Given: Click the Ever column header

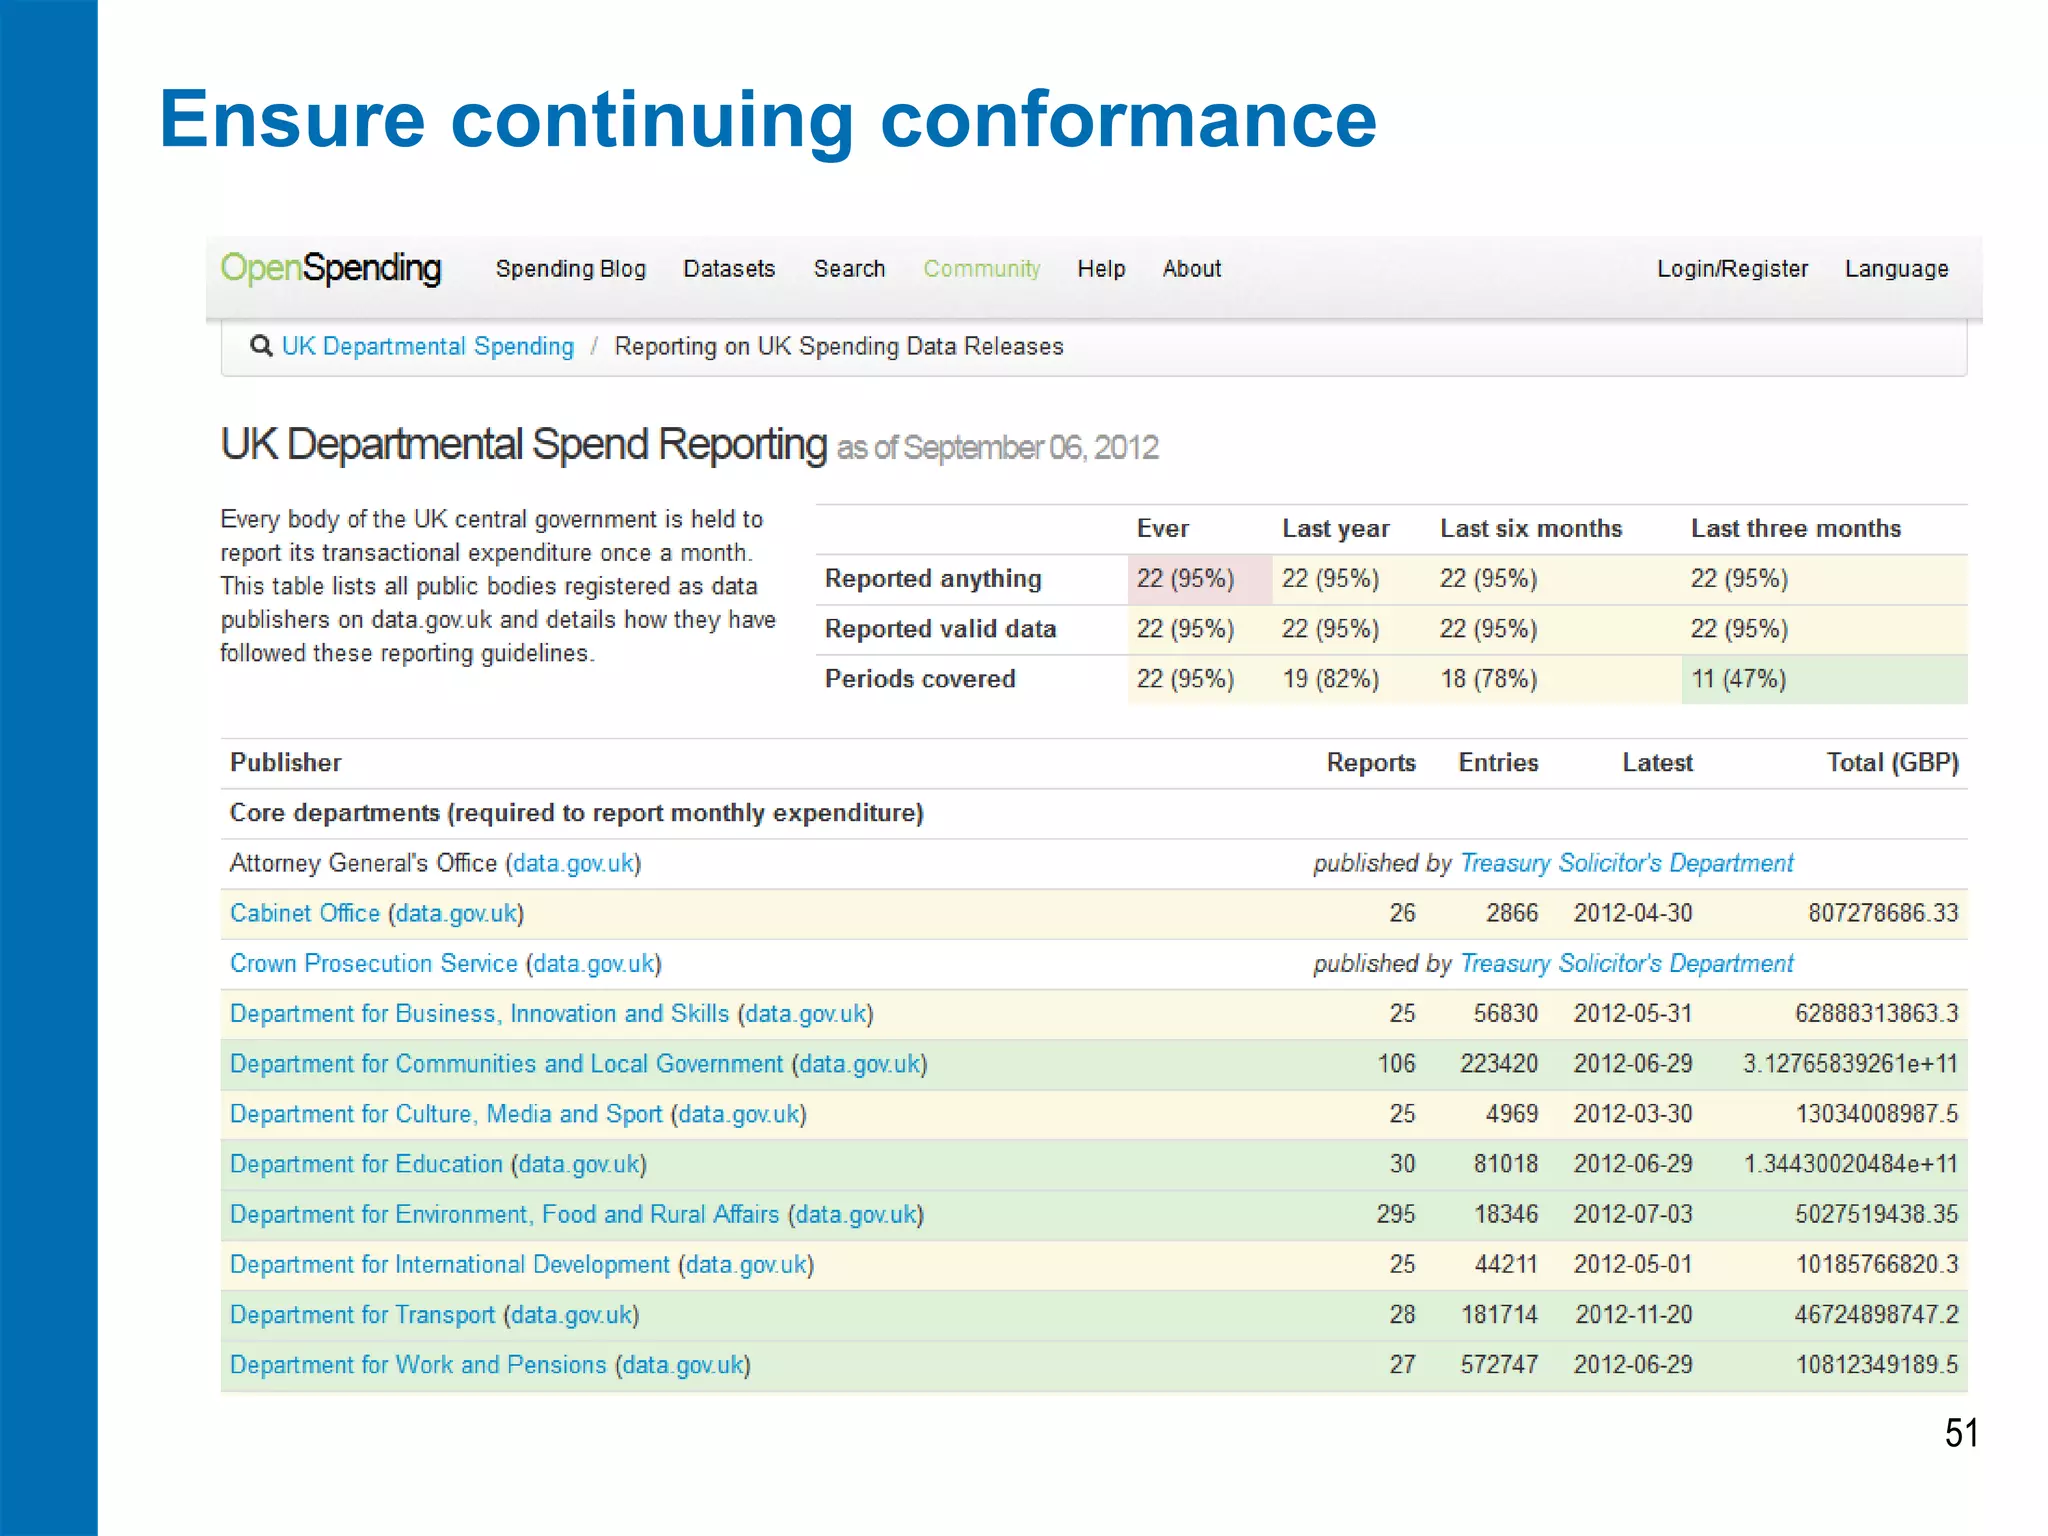Looking at the screenshot, I should tap(1163, 529).
